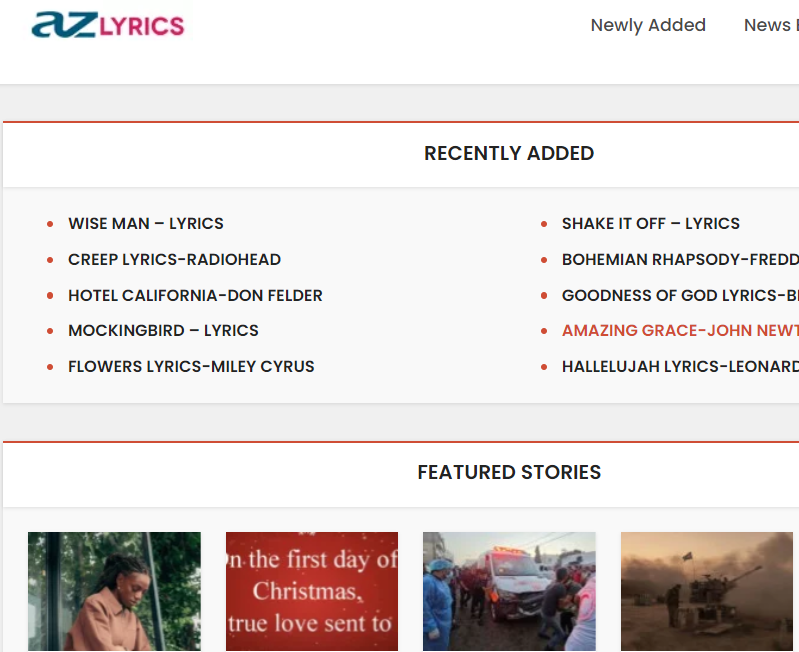Open Mockingbird lyrics link

pyautogui.click(x=163, y=330)
